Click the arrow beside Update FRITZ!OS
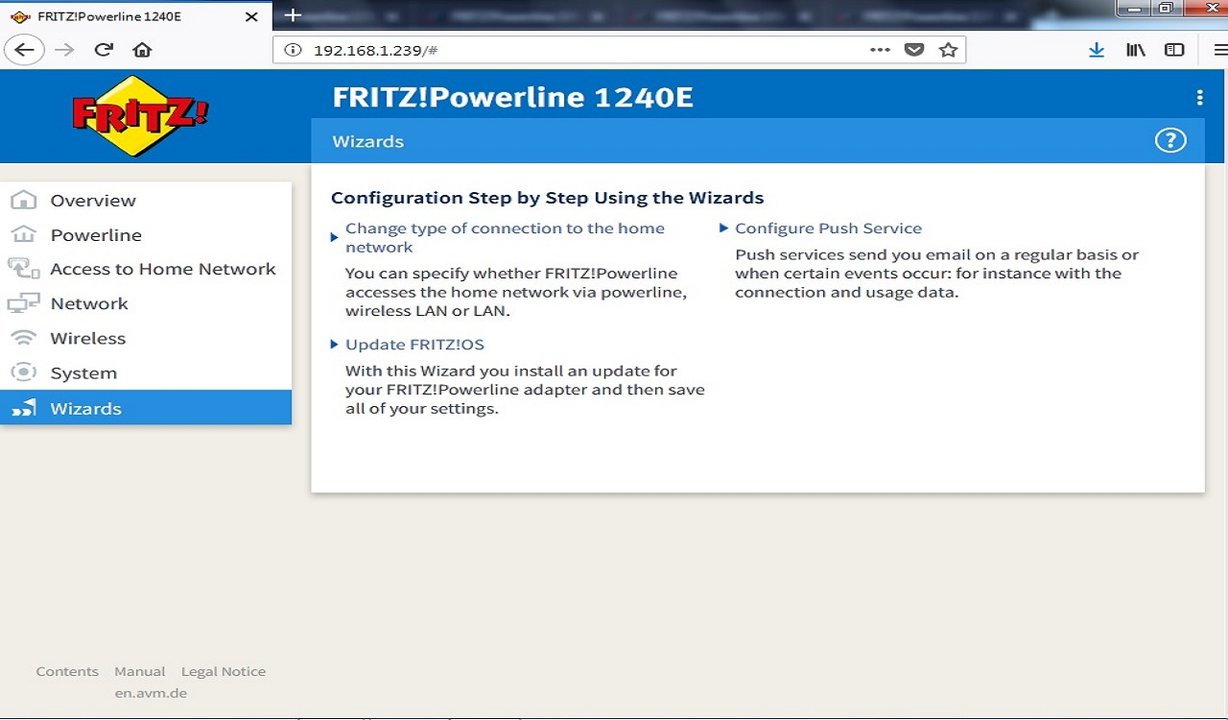Image resolution: width=1228 pixels, height=720 pixels. tap(335, 344)
